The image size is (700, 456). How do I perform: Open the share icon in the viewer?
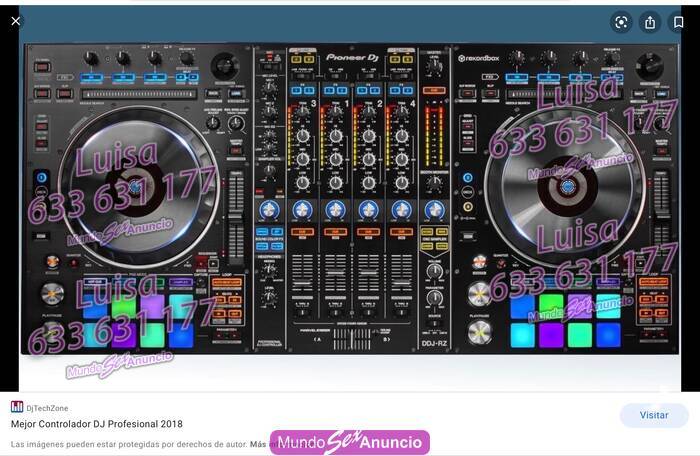tap(650, 22)
